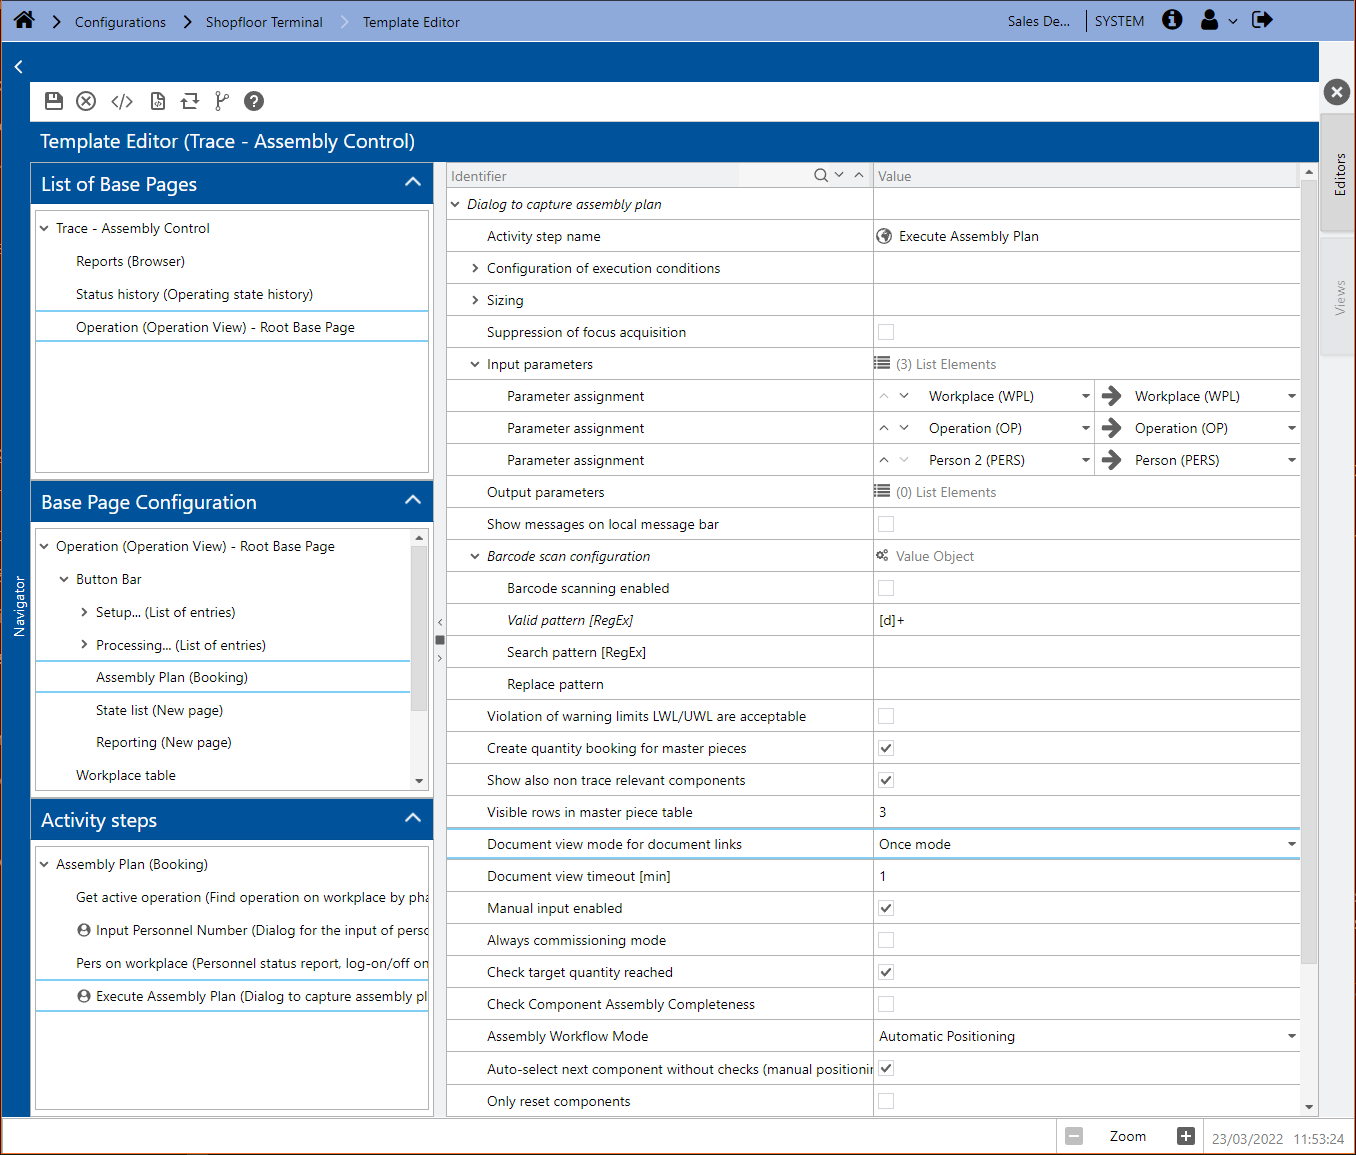Navigate to Shopfloor Terminal breadcrumb
Screen dimensions: 1356x1155
[x=264, y=22]
